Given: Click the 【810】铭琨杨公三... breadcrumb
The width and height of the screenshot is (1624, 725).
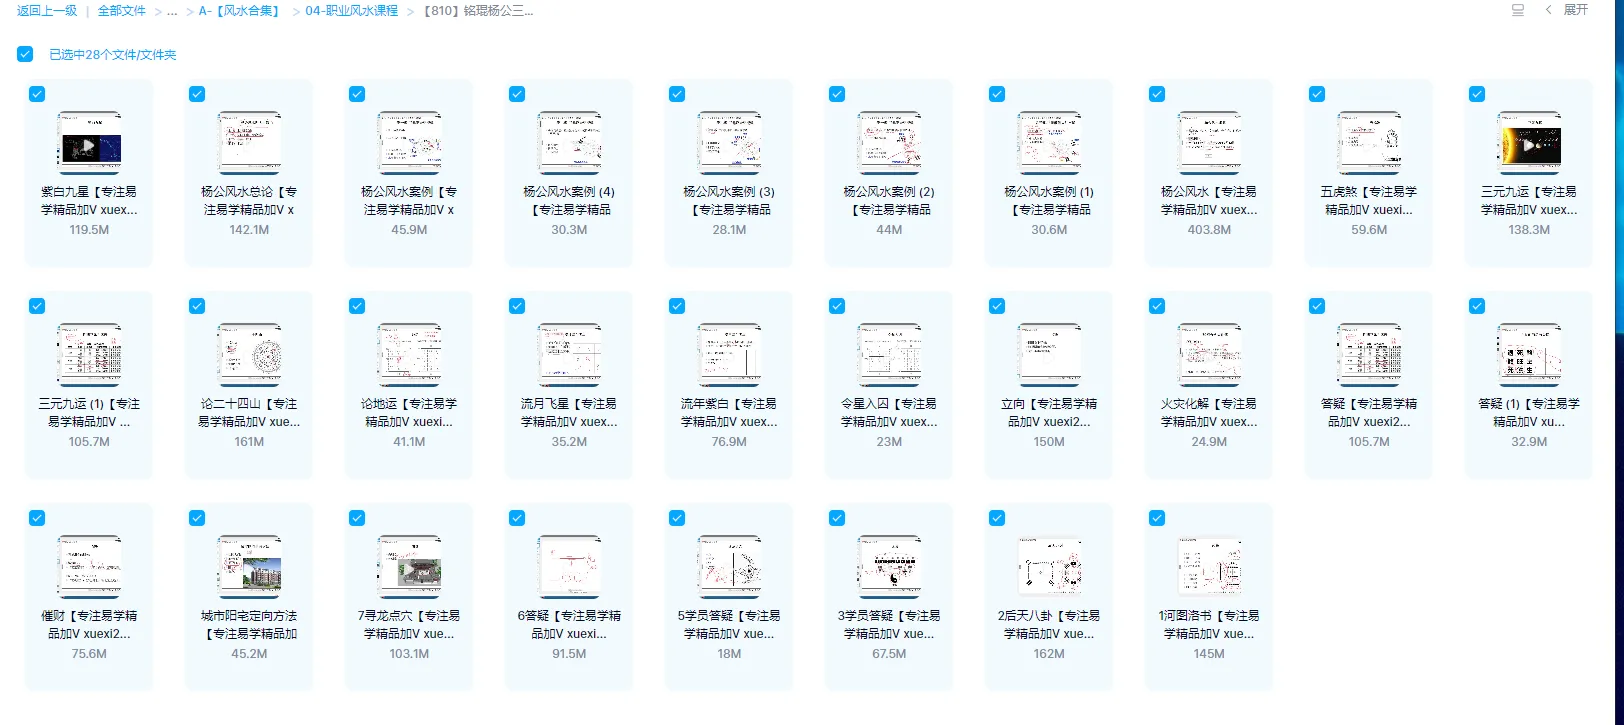Looking at the screenshot, I should click(477, 11).
